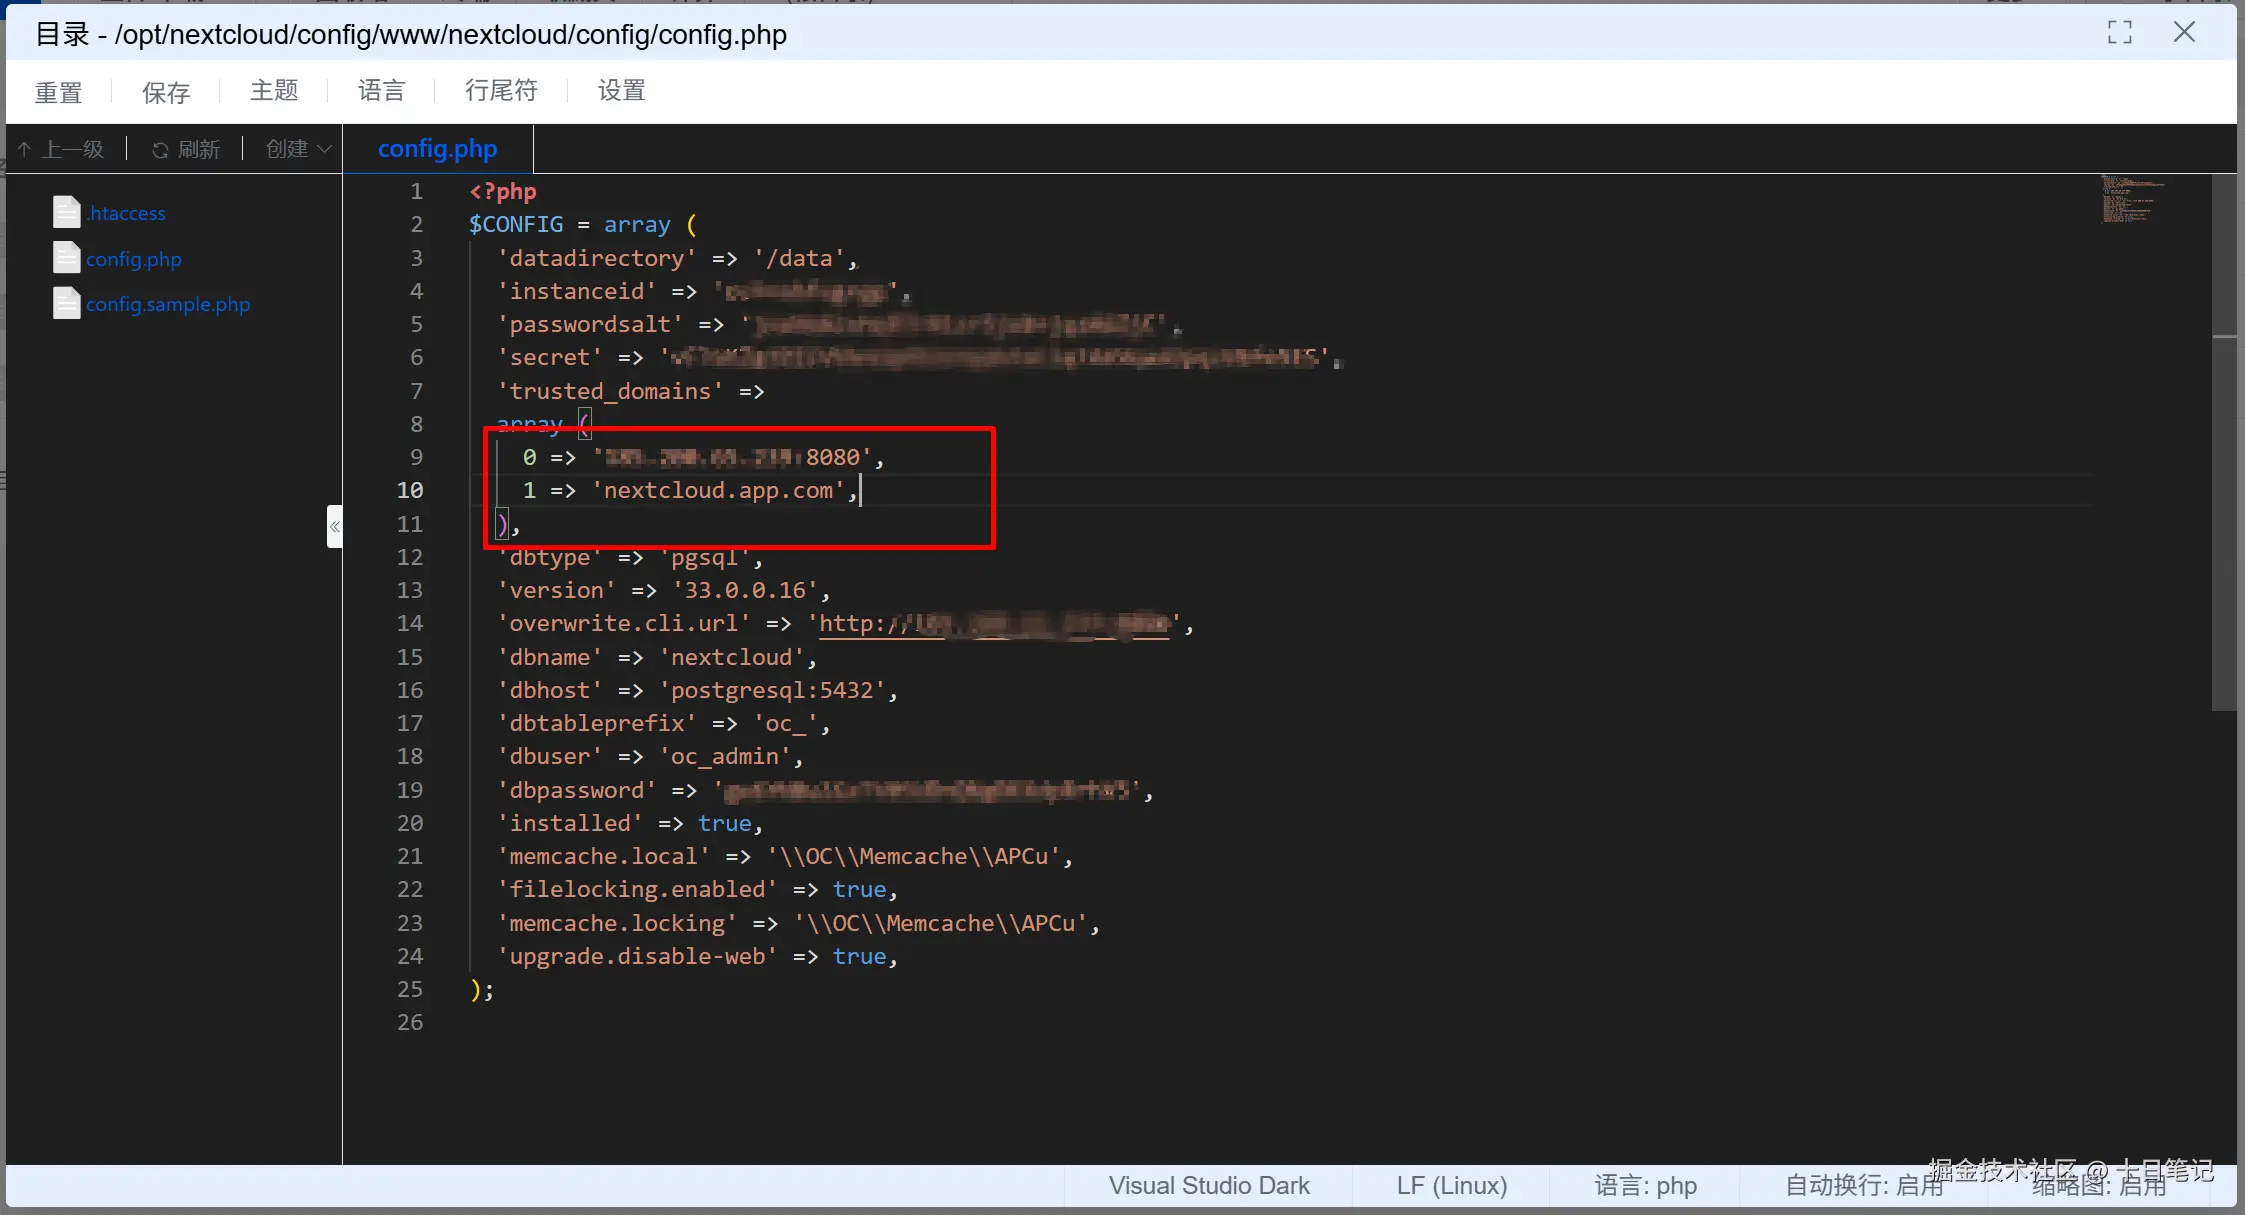Click the config.php file icon in sidebar
Viewport: 2245px width, 1215px height.
click(x=66, y=258)
